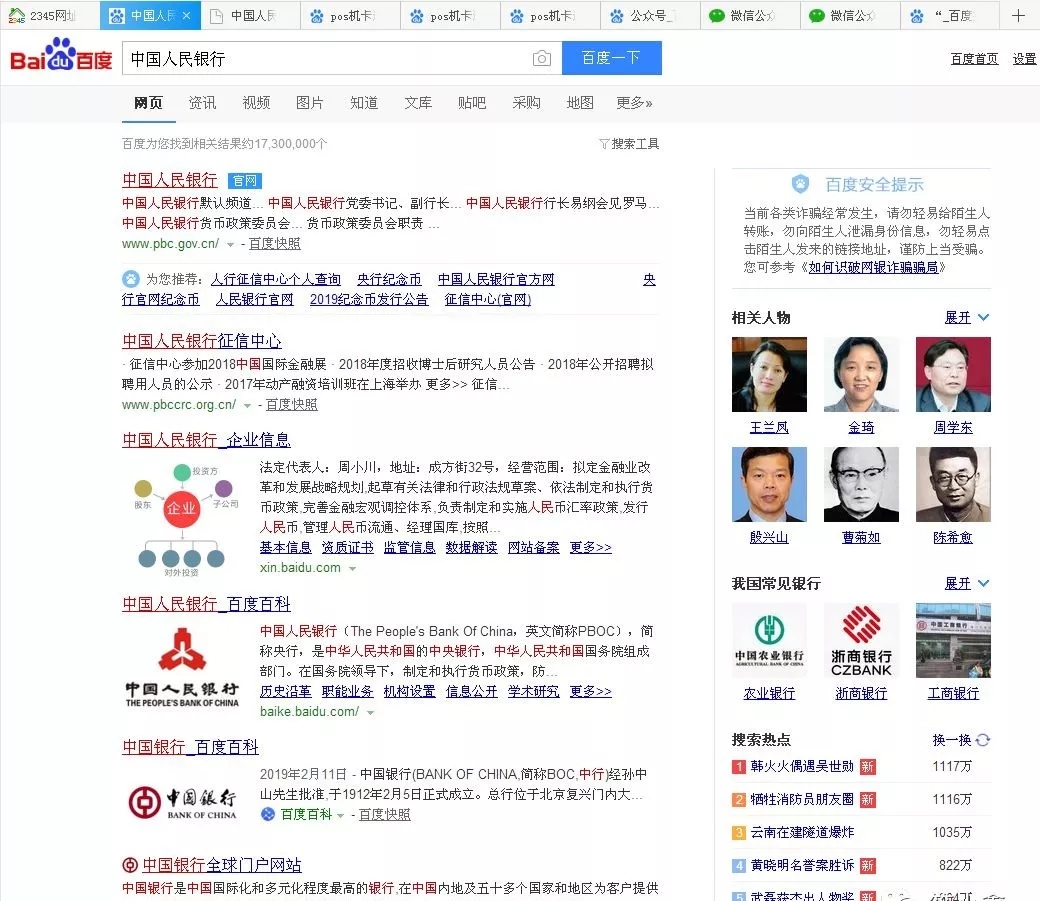Image resolution: width=1040 pixels, height=901 pixels.
Task: Click 百度安全提示 shield icon
Action: click(801, 184)
